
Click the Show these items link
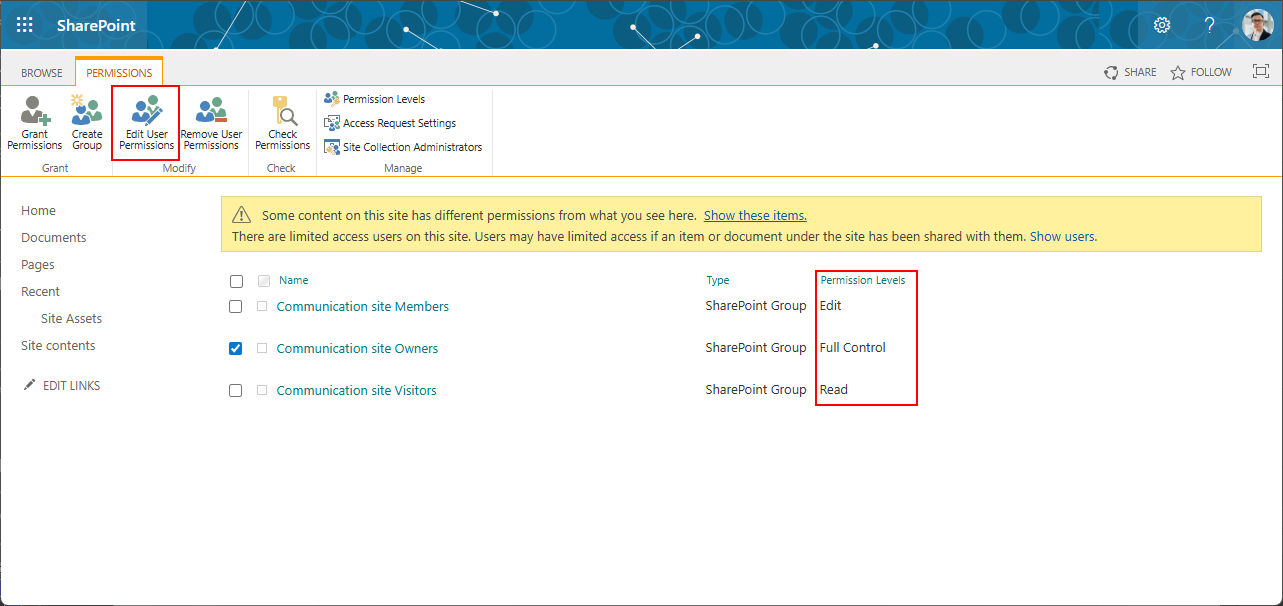(754, 215)
